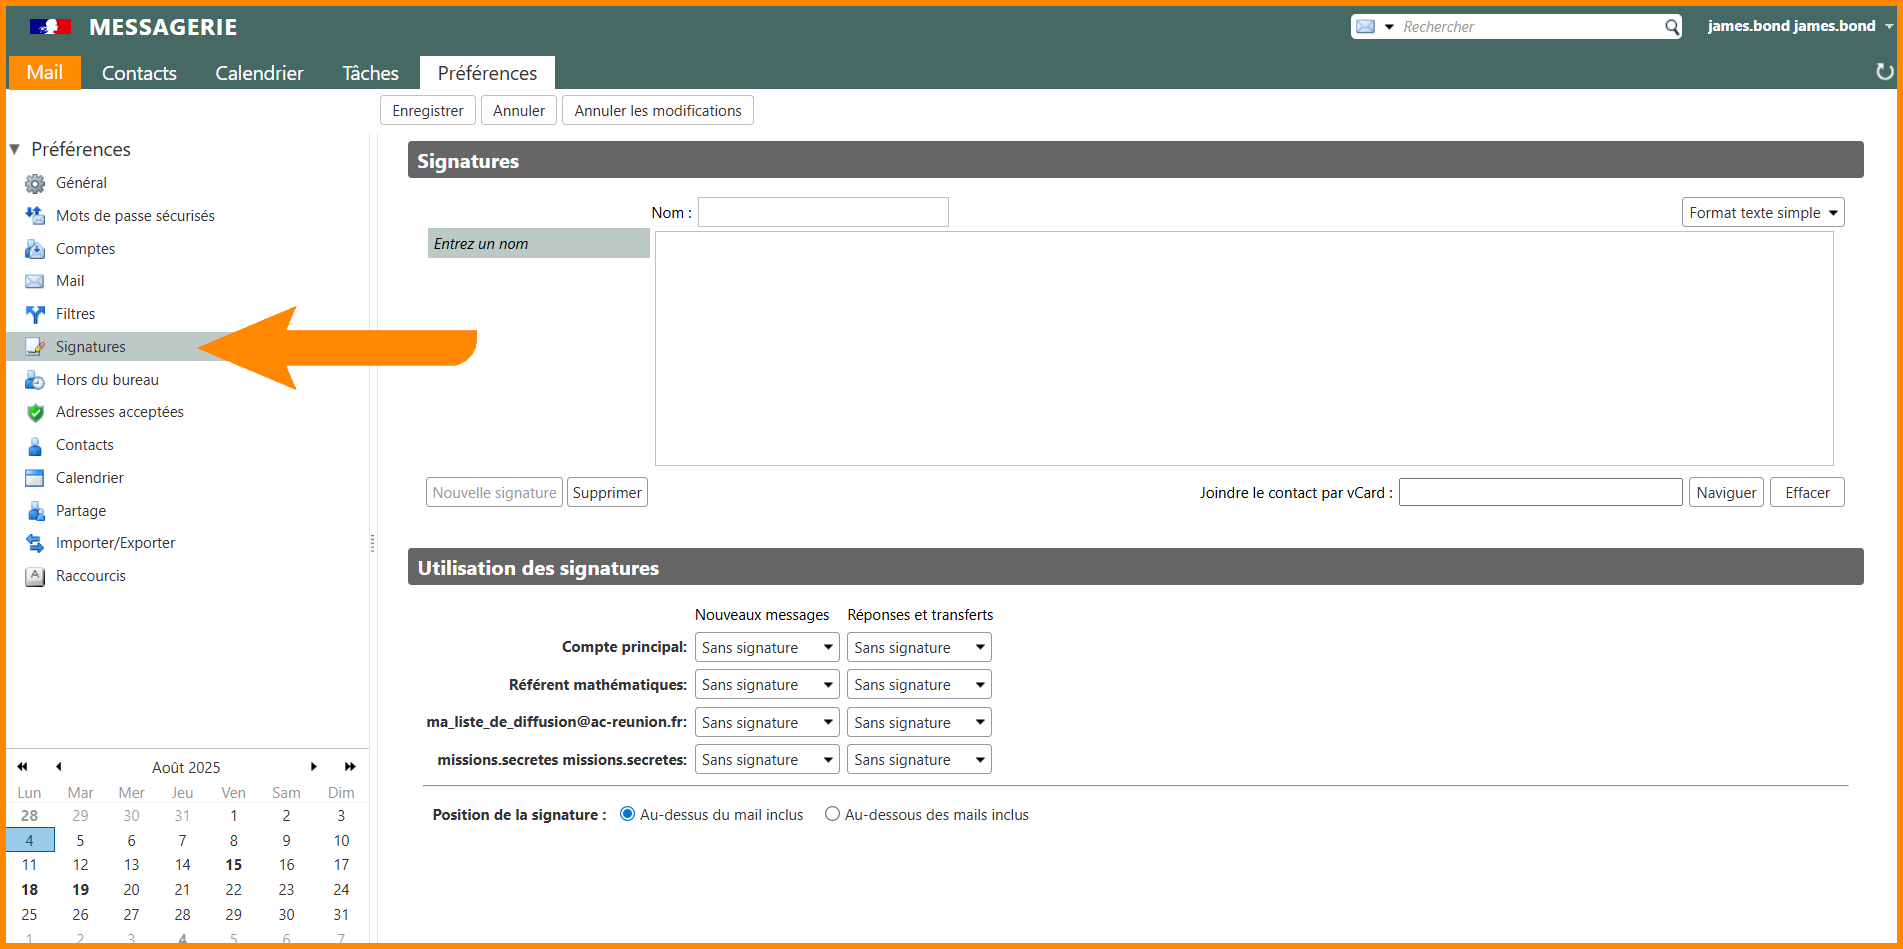
Task: Click the Adresses acceptées shield icon
Action: tap(35, 412)
